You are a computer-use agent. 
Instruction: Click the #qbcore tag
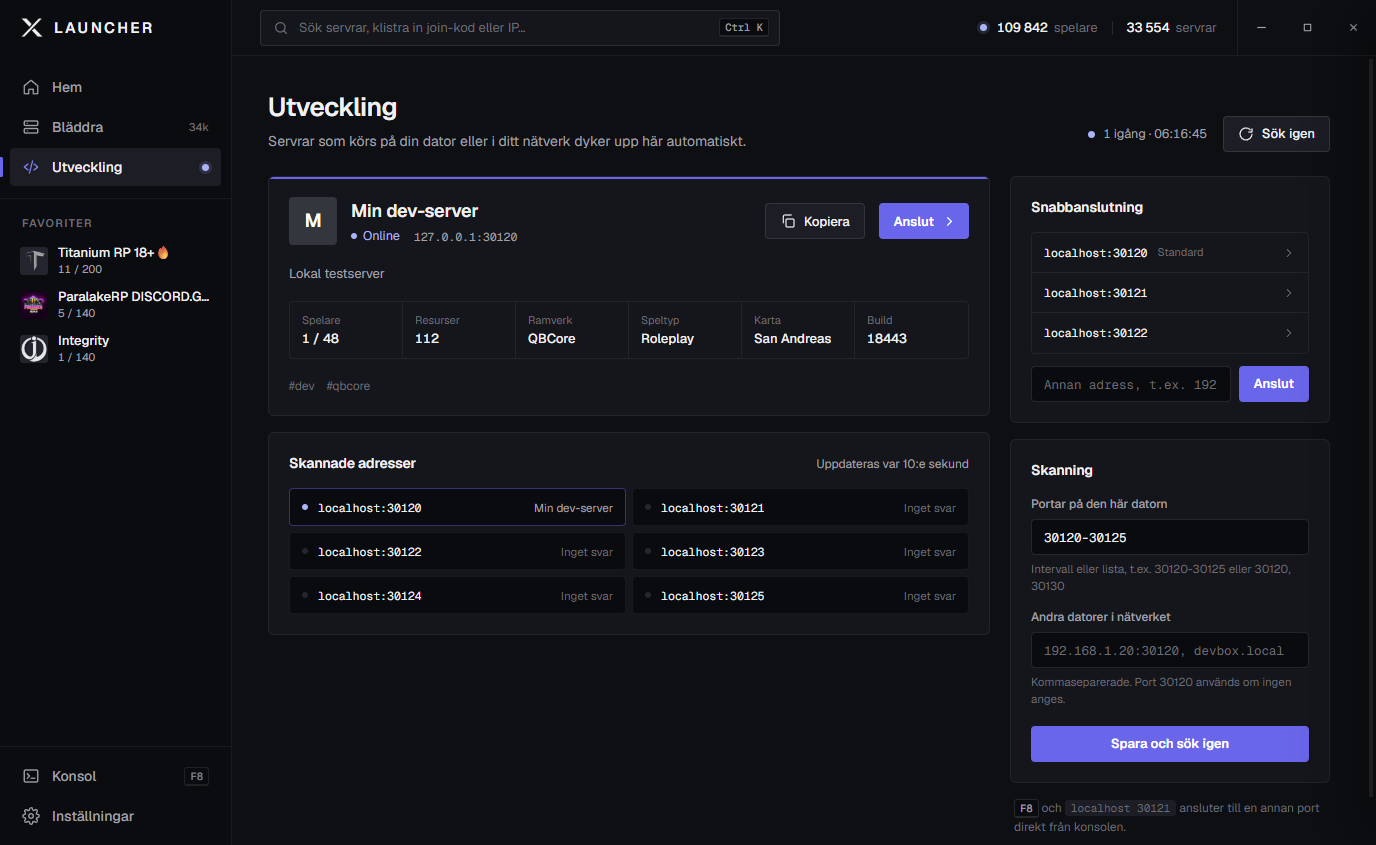tap(348, 385)
